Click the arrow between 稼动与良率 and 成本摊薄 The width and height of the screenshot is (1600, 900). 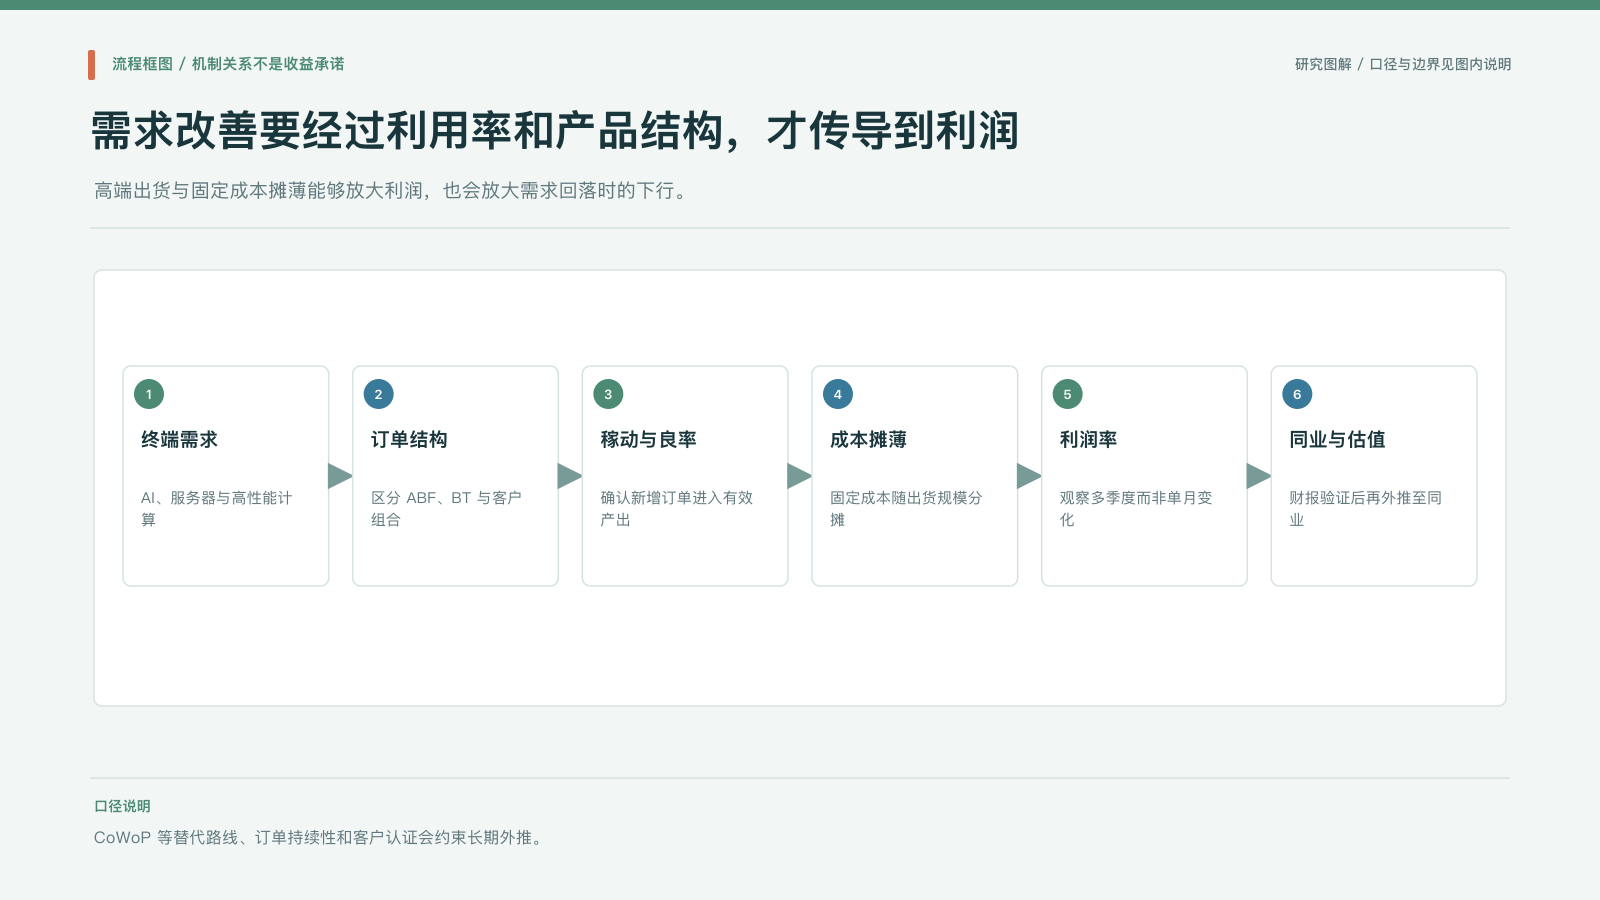tap(799, 476)
